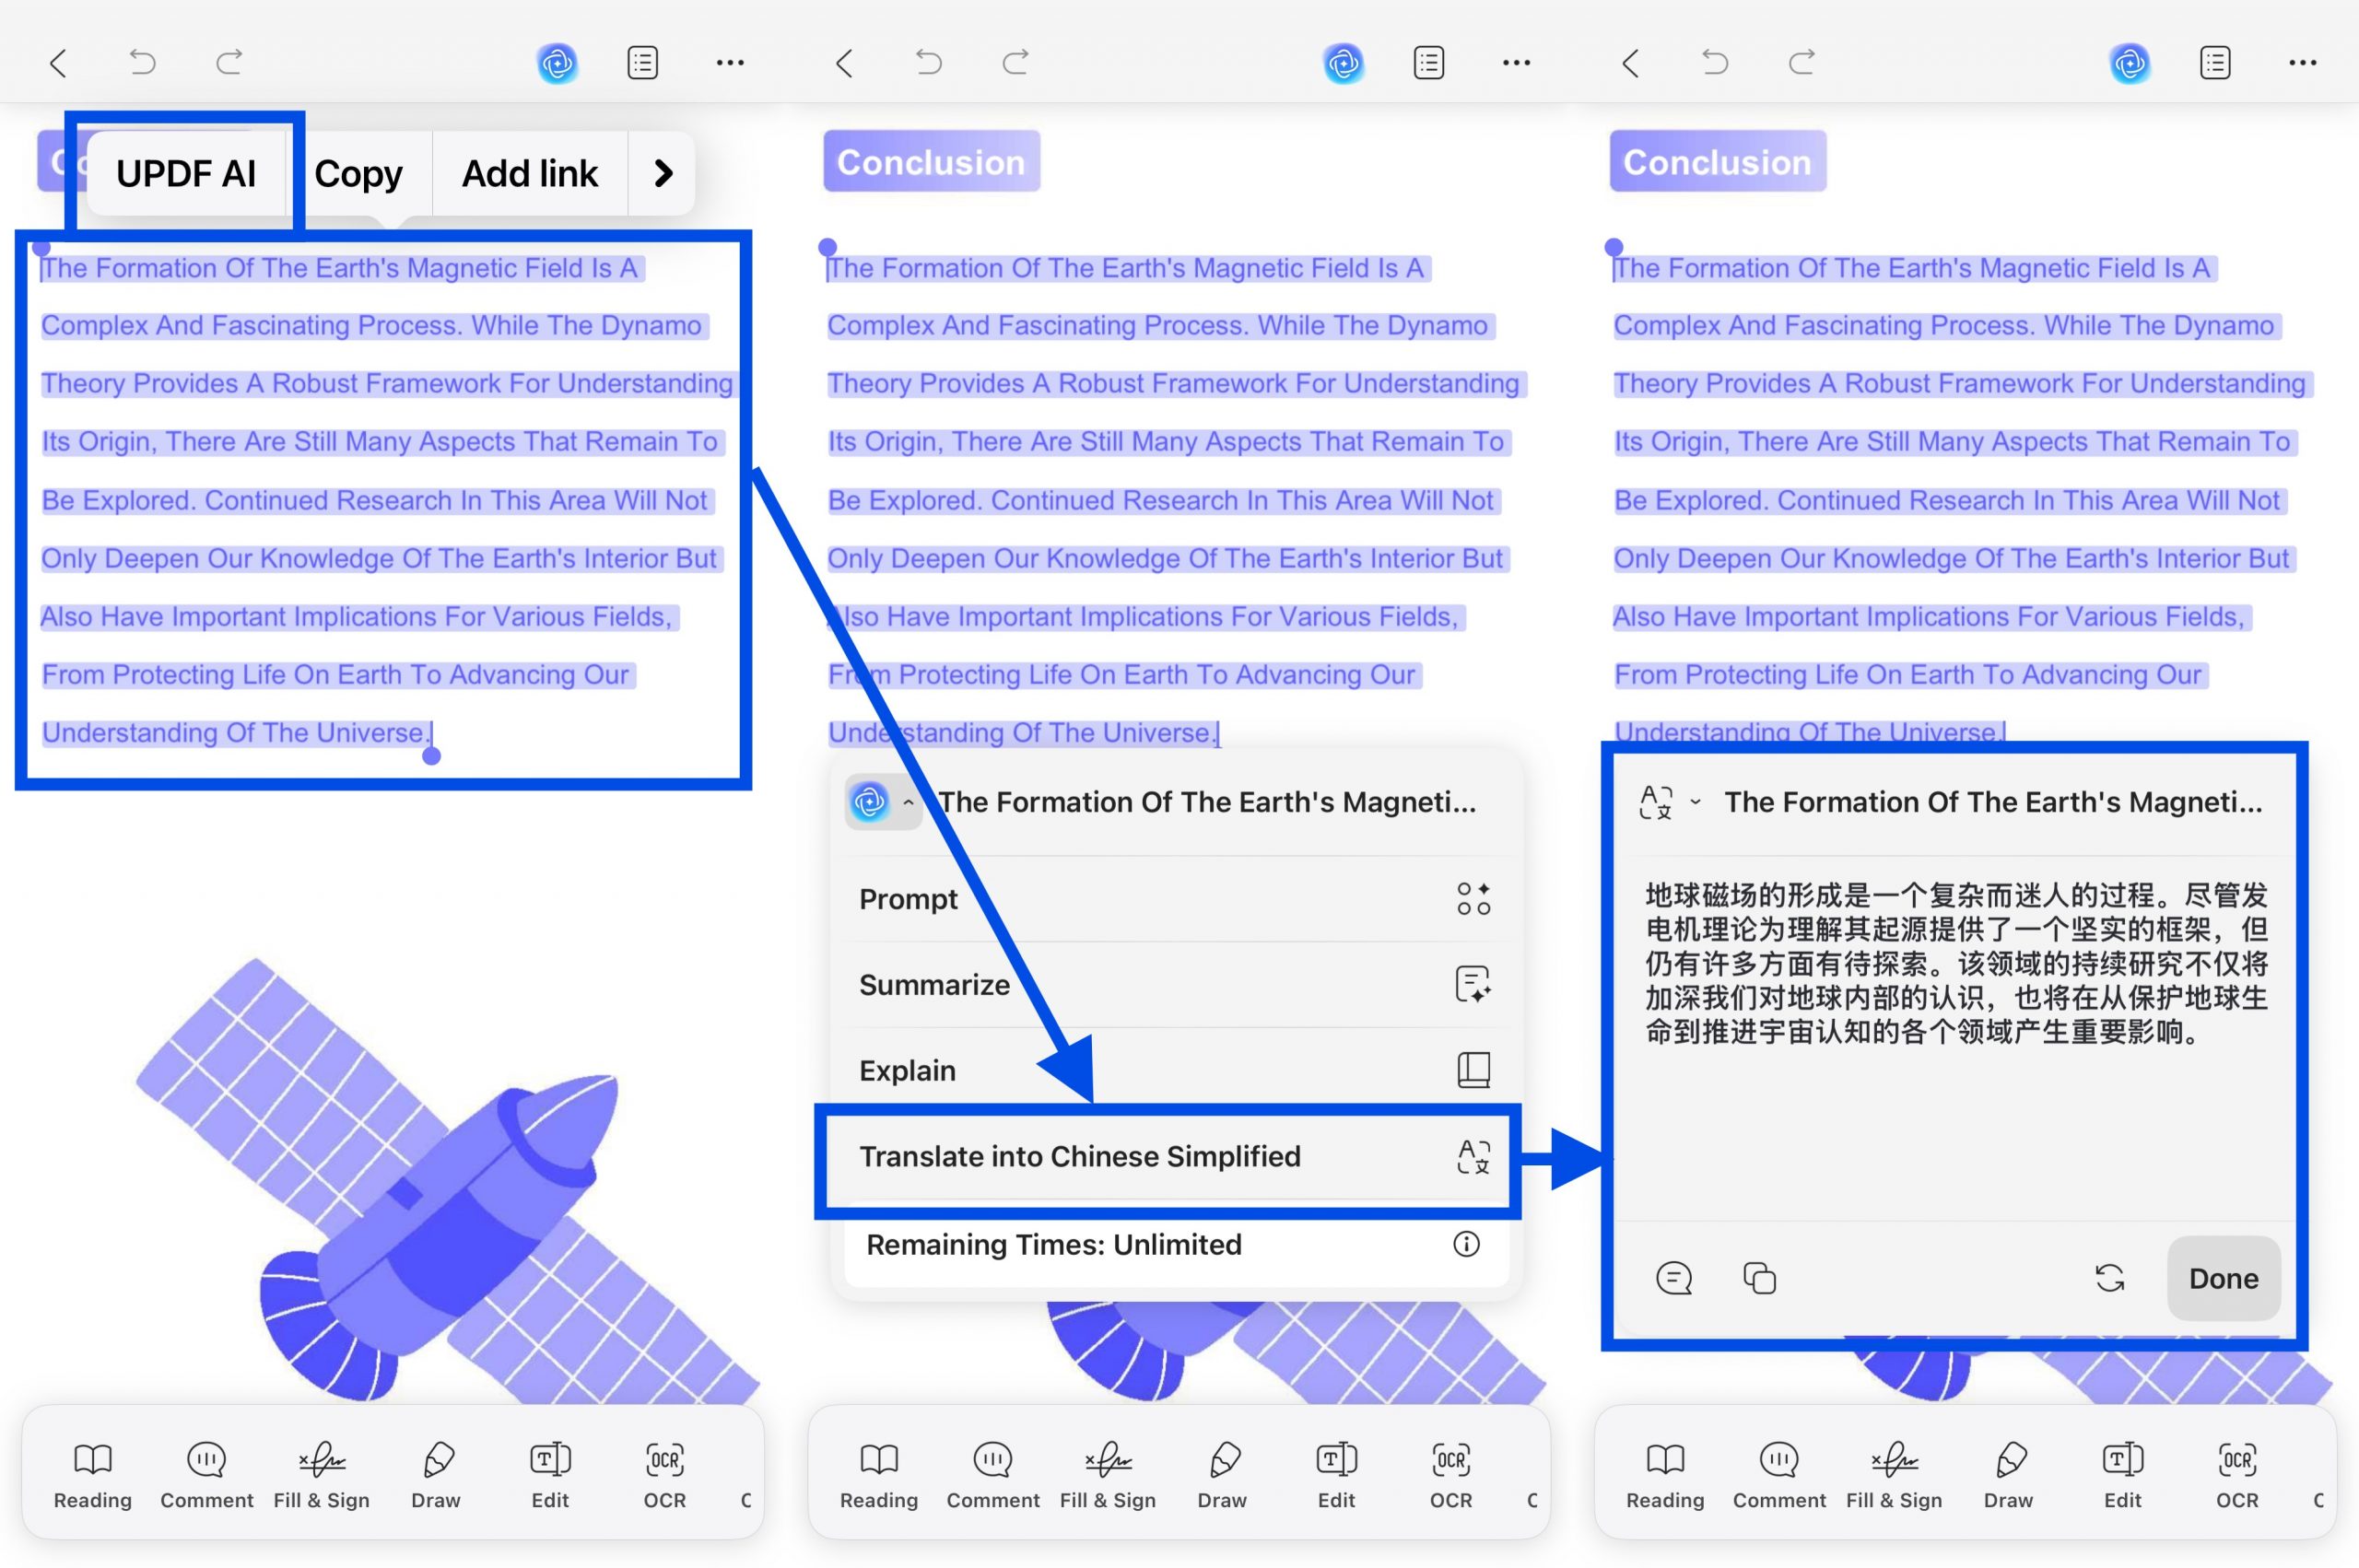The image size is (2359, 1568).
Task: Choose Add link in the selection popup
Action: click(x=529, y=173)
